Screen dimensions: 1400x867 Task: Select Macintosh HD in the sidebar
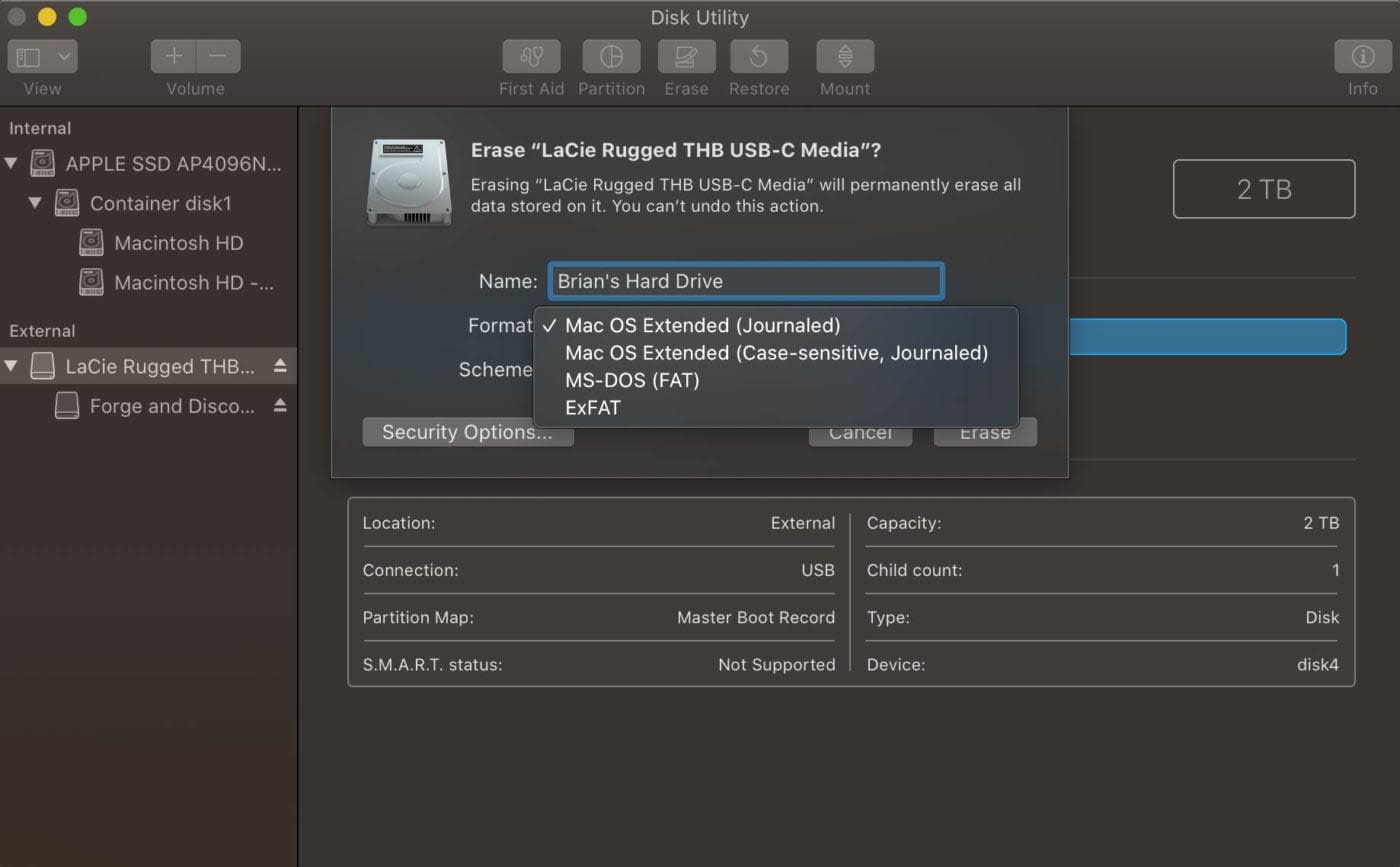176,242
